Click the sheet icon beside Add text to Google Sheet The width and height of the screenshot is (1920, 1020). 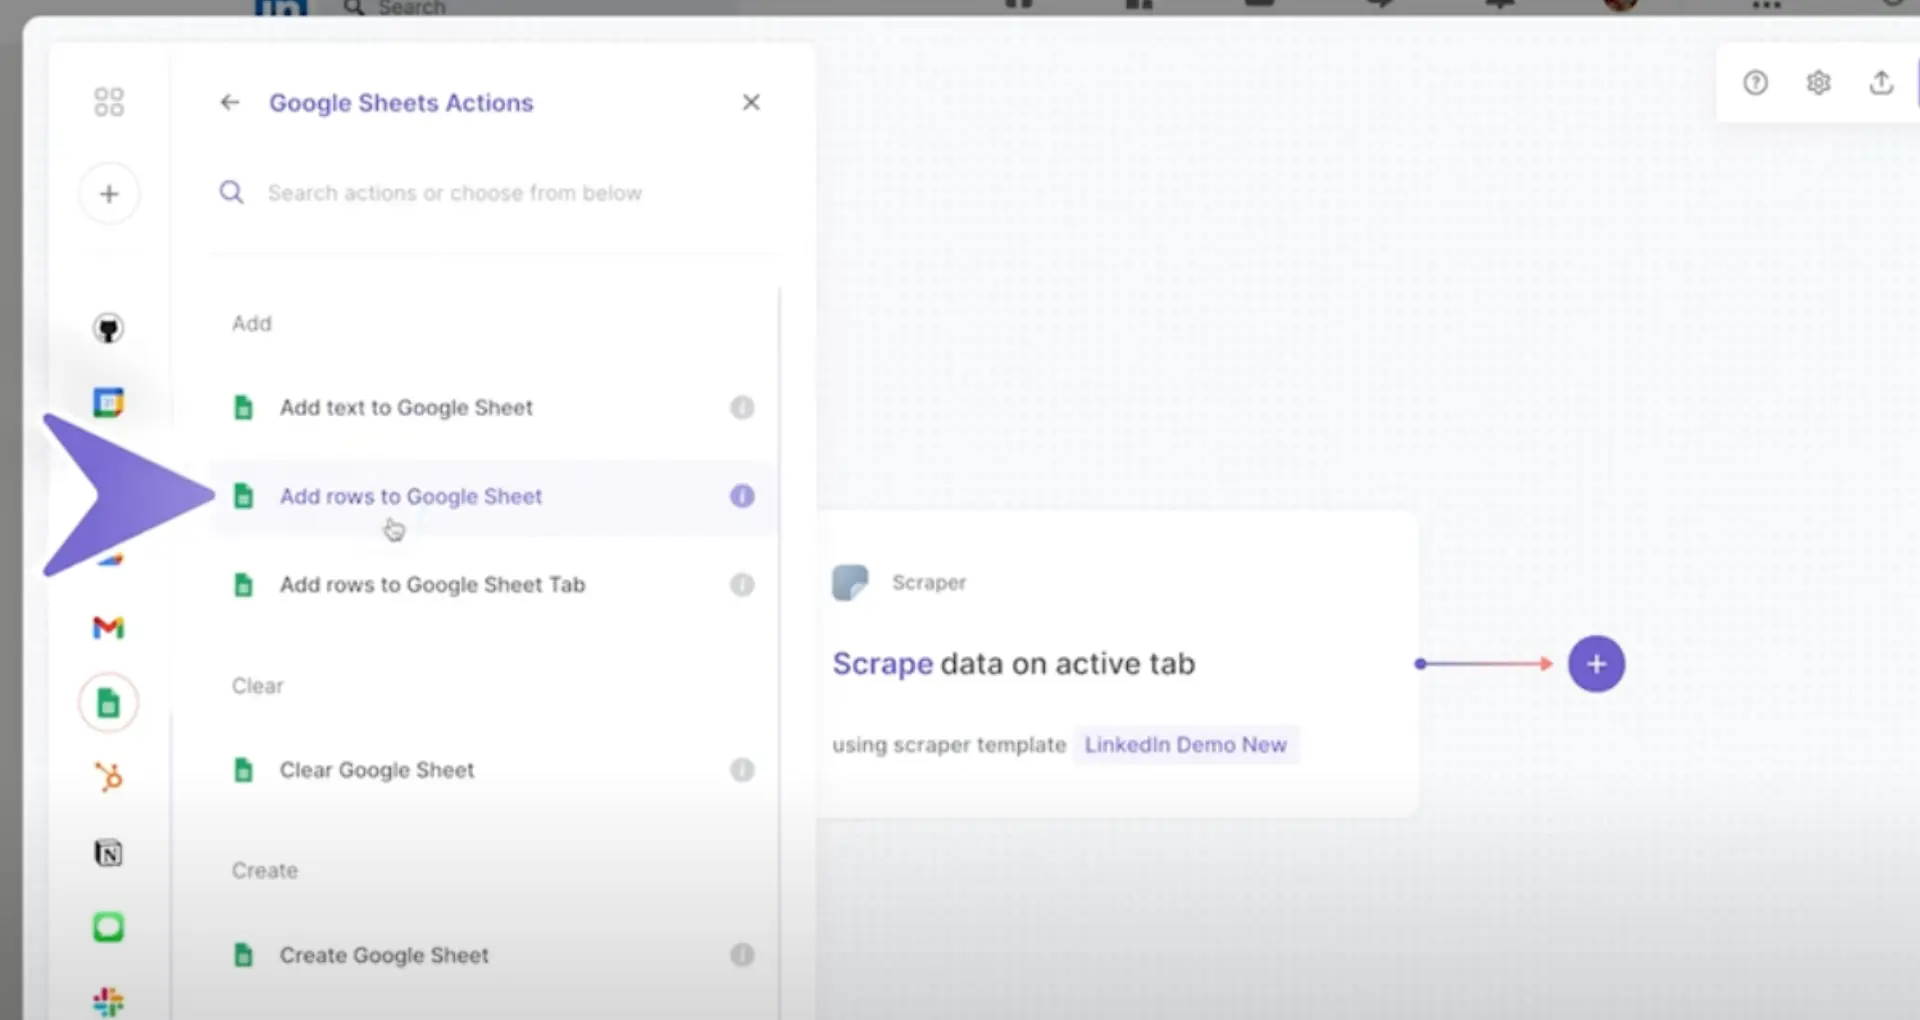243,408
